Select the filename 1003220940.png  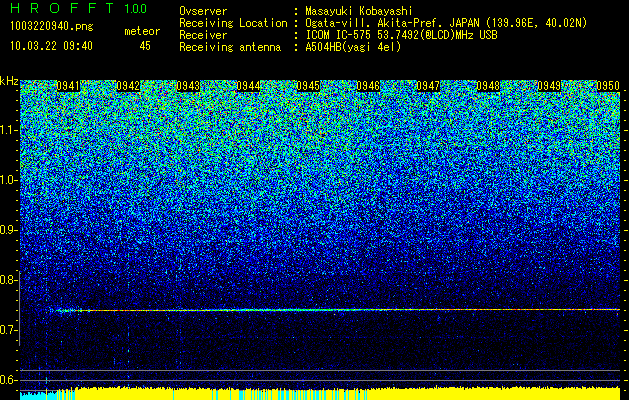click(x=52, y=26)
